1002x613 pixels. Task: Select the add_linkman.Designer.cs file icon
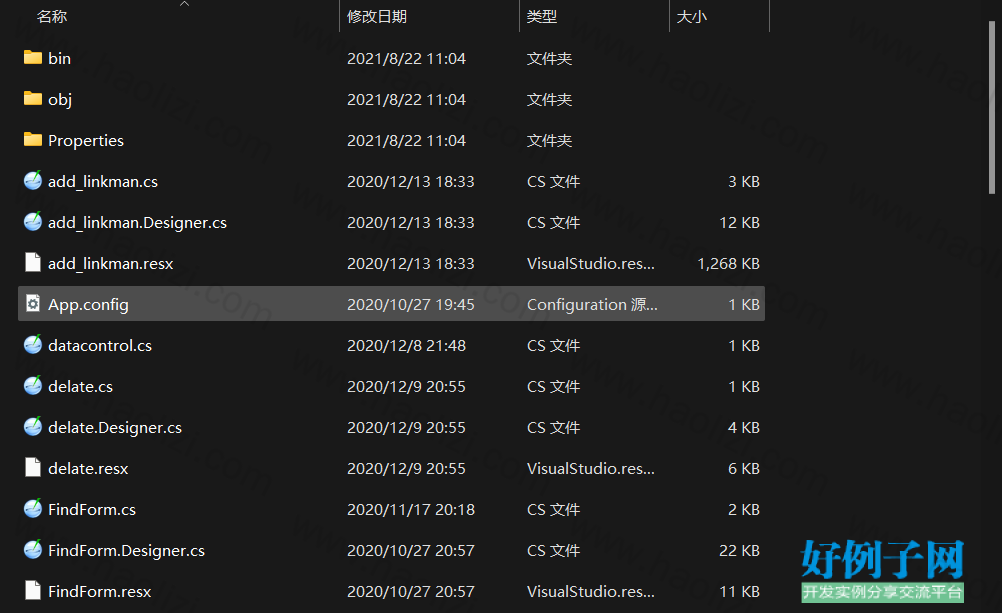pos(33,222)
